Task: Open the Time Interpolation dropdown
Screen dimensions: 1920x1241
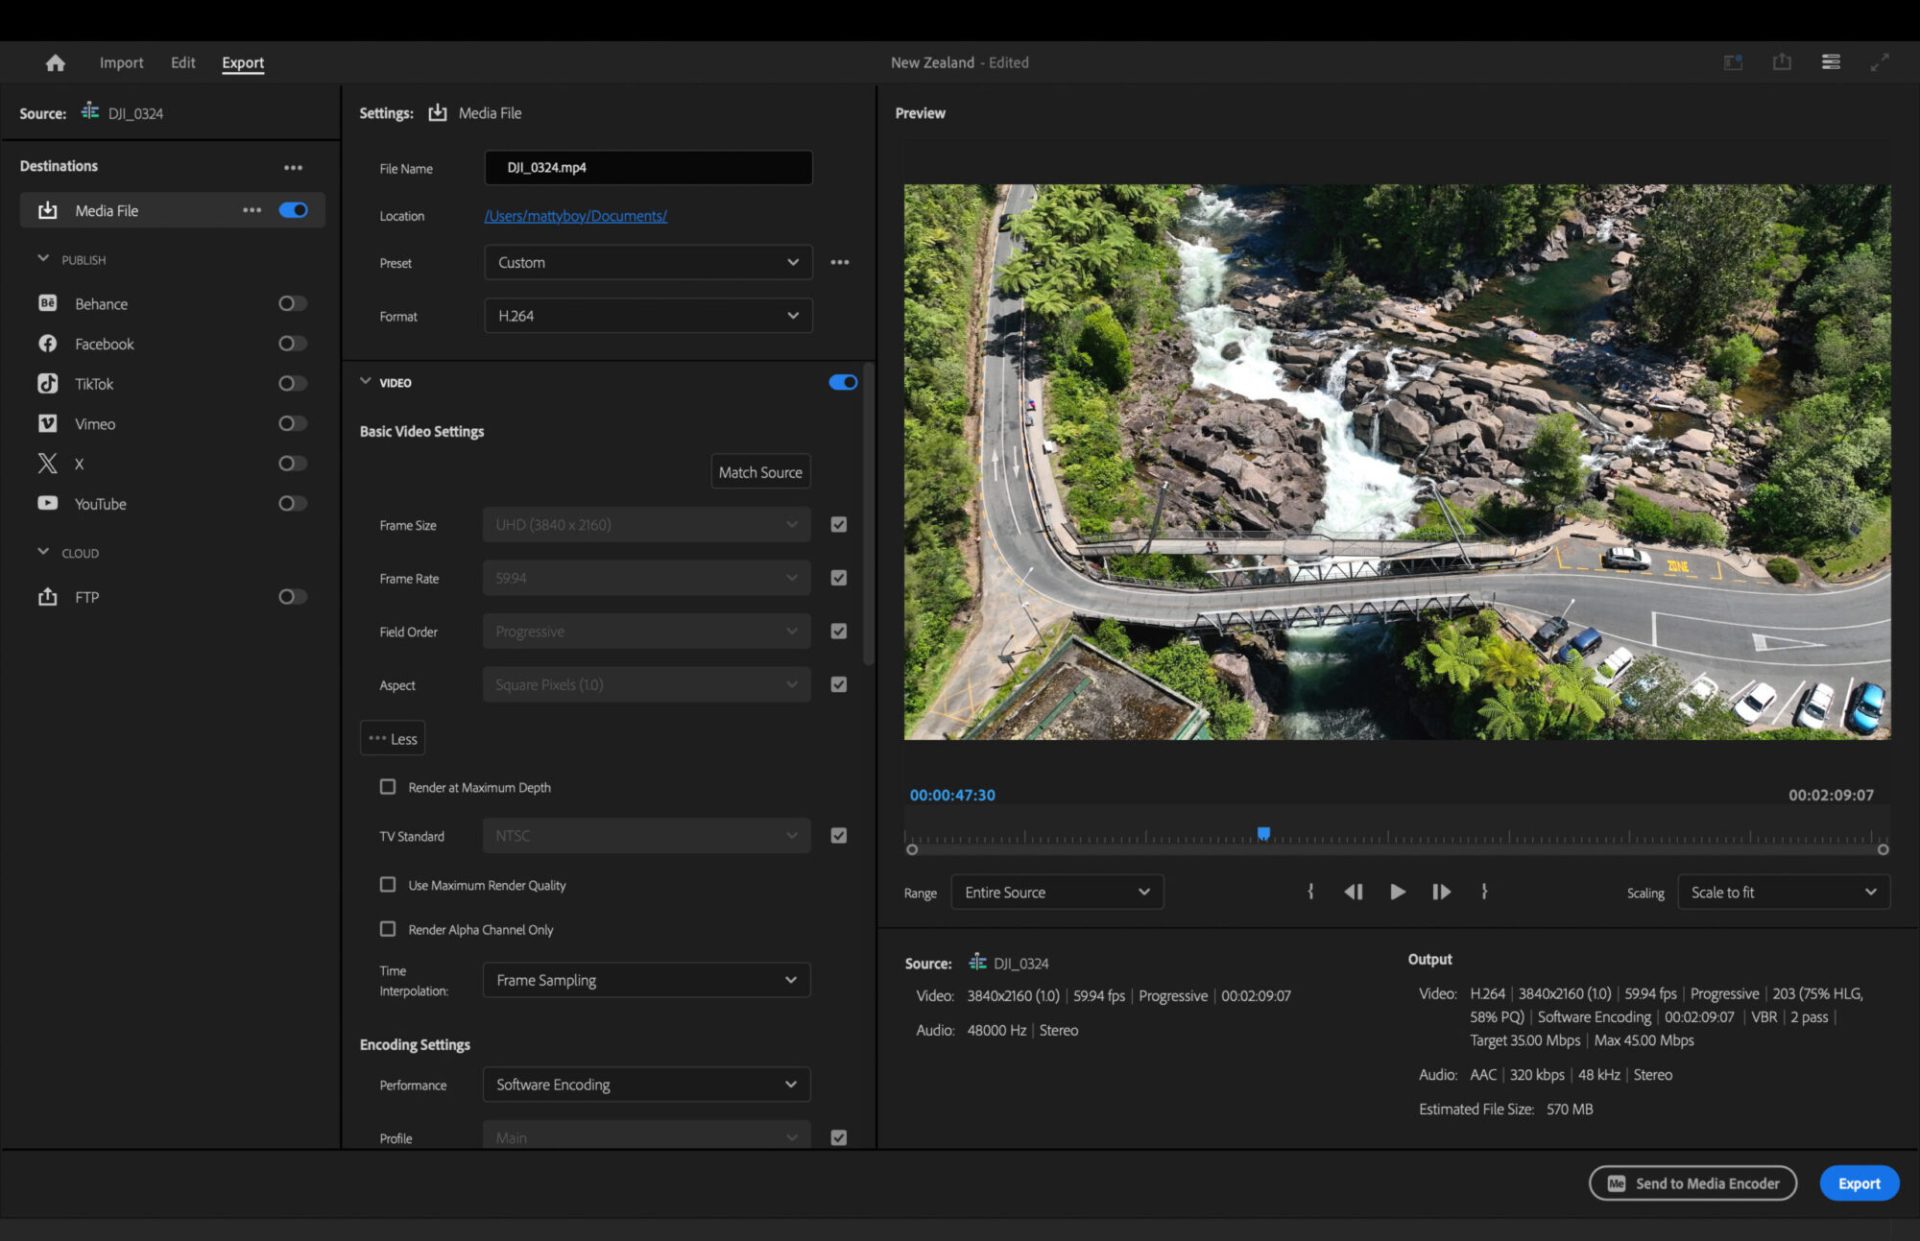Action: 646,979
